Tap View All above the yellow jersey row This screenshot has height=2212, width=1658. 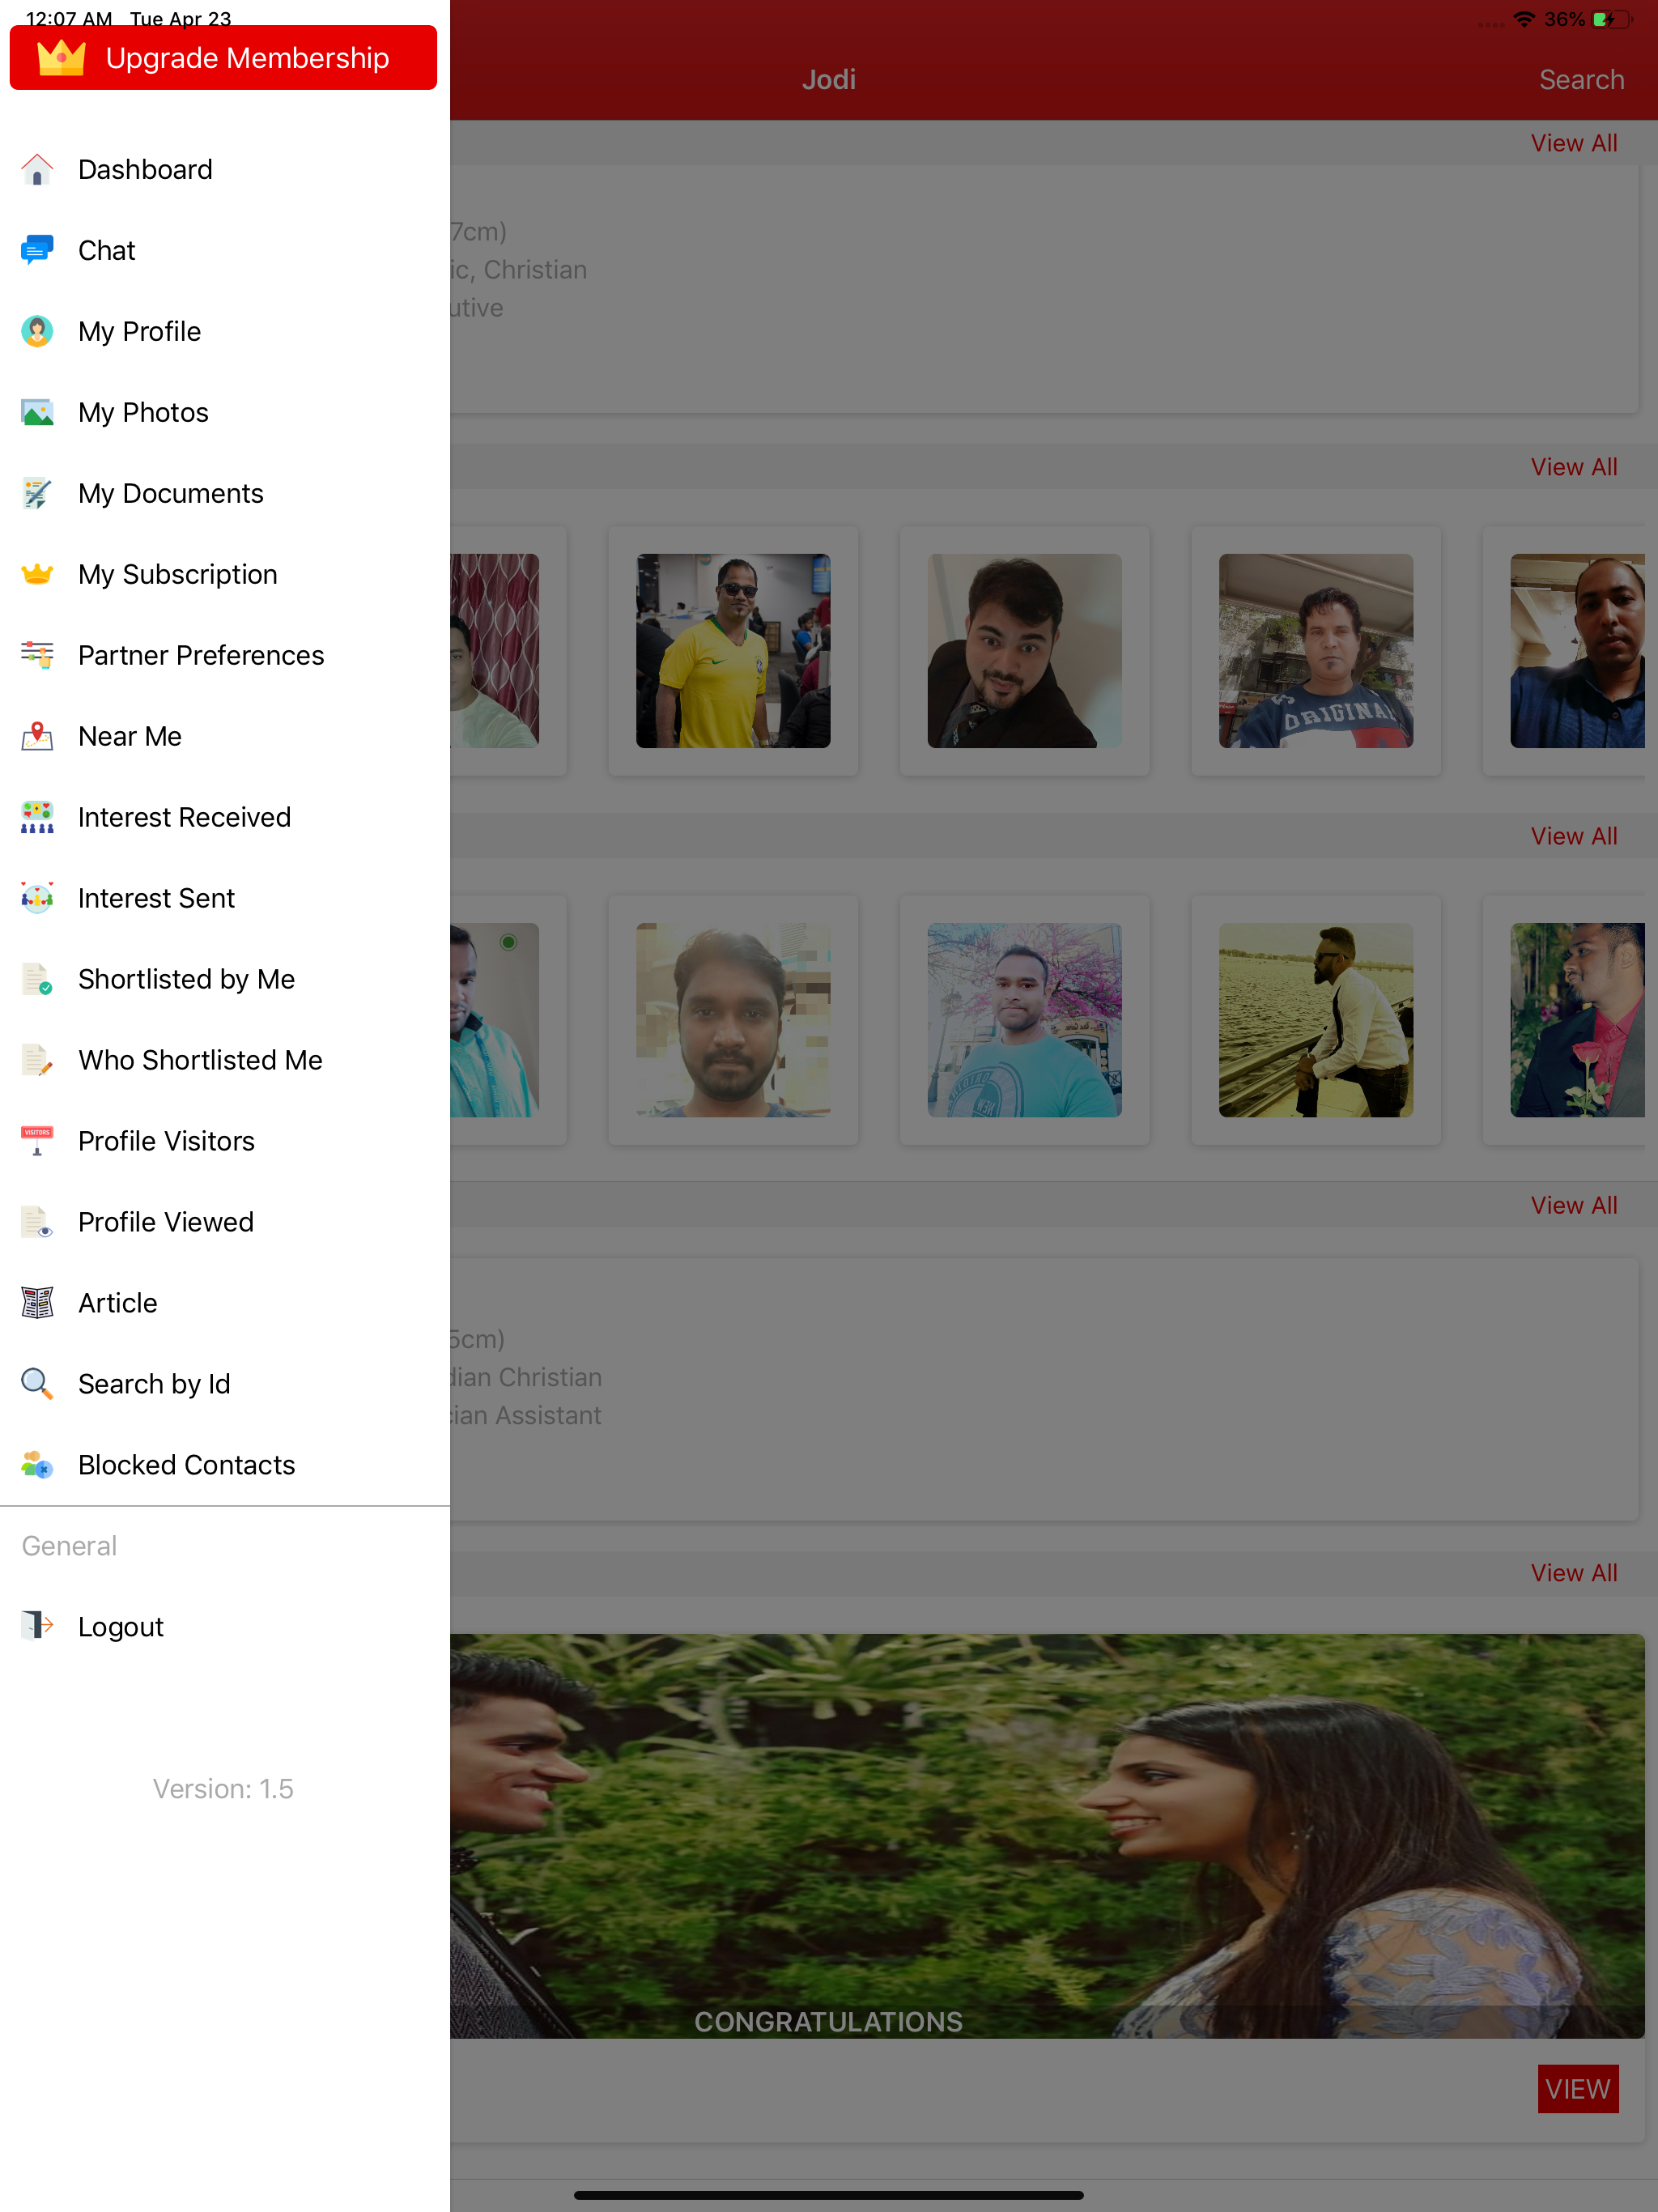1574,466
